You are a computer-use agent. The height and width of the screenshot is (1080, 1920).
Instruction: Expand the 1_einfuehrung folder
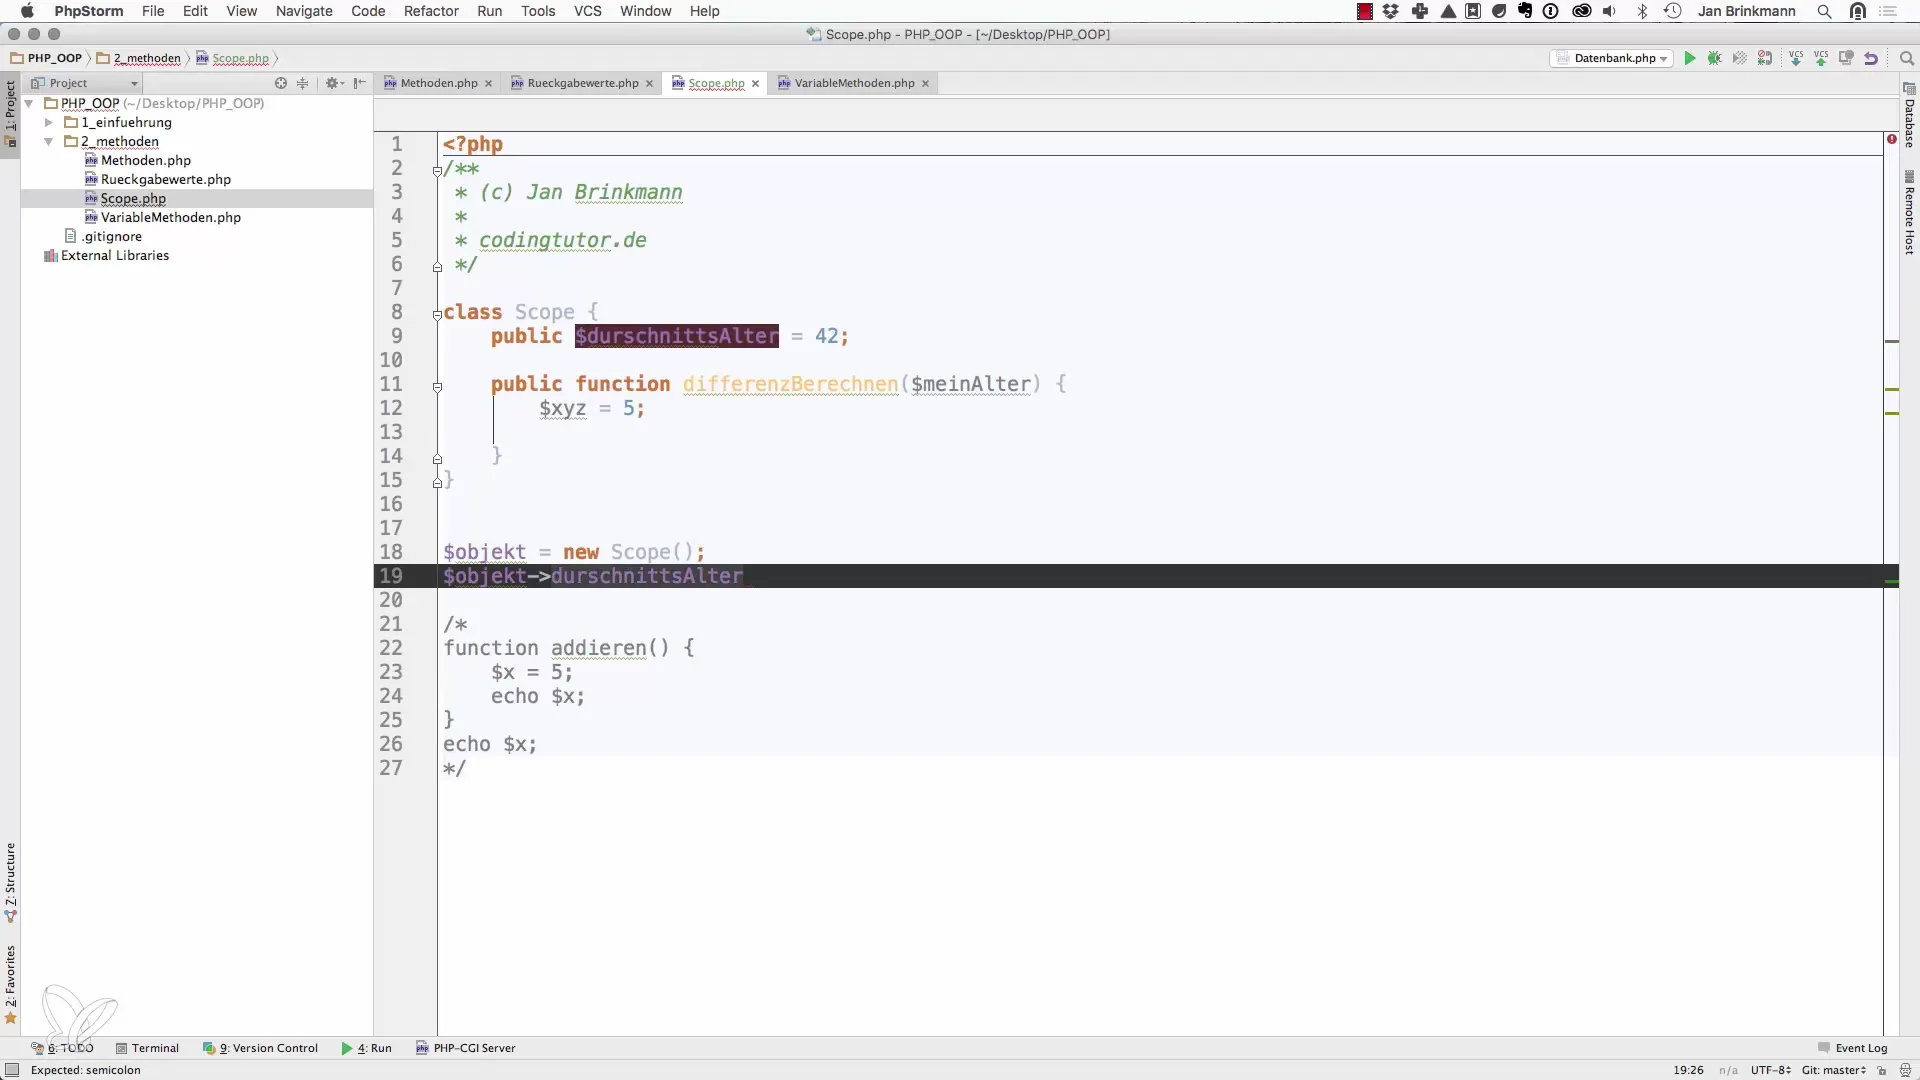[48, 122]
